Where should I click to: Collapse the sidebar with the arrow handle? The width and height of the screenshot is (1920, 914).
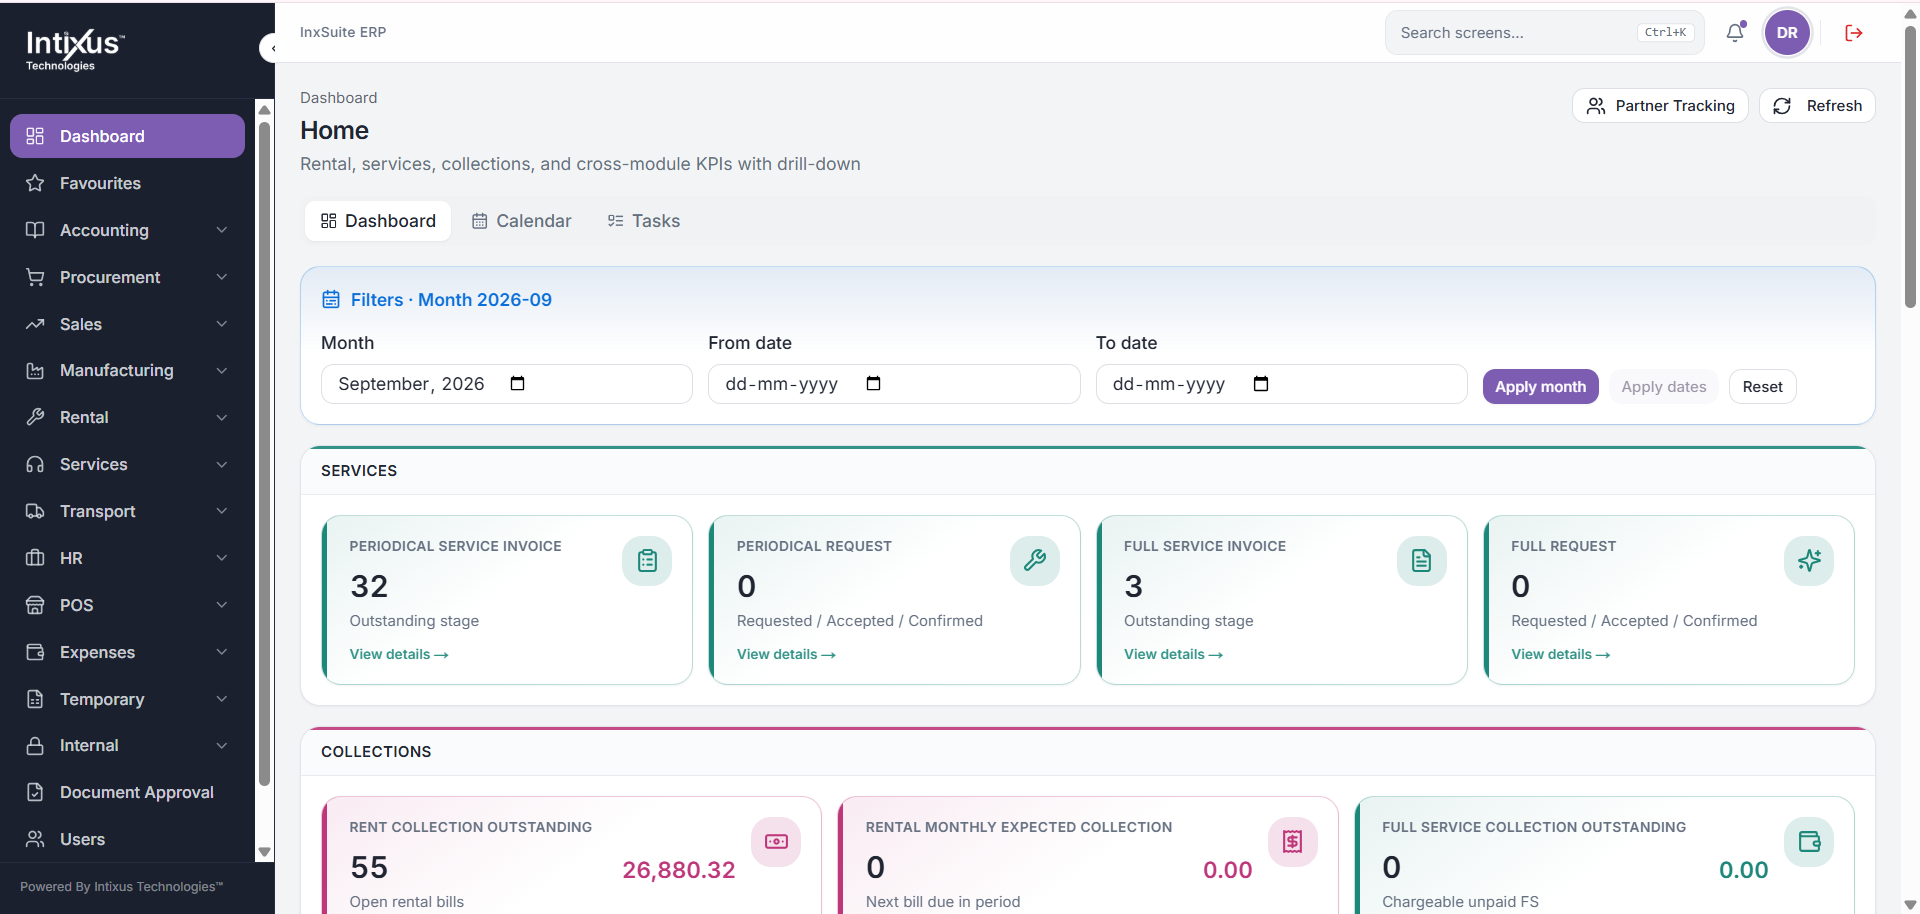point(269,48)
